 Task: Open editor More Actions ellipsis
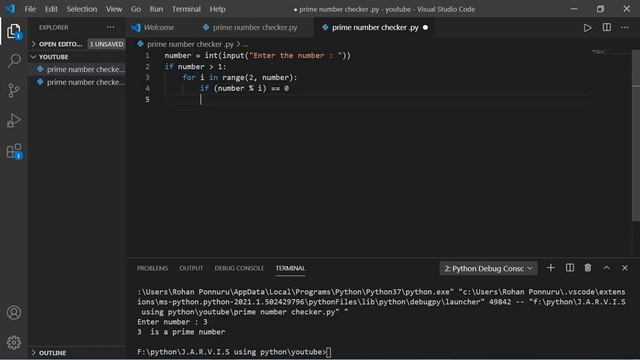tap(625, 27)
